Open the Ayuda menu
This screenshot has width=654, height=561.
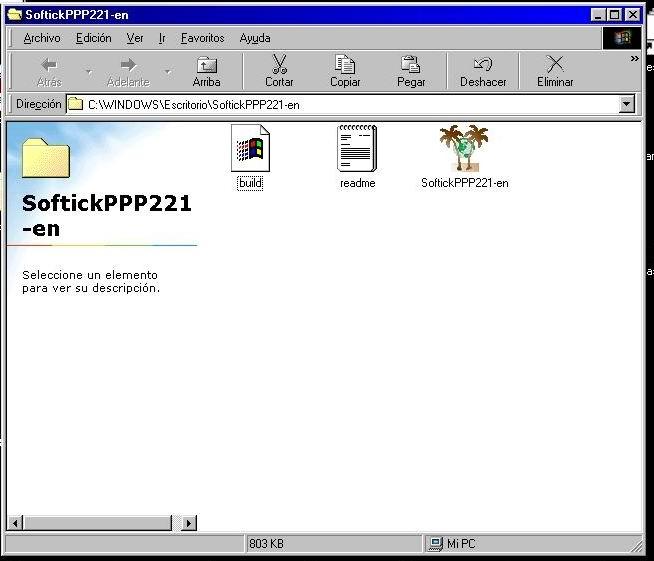(255, 38)
